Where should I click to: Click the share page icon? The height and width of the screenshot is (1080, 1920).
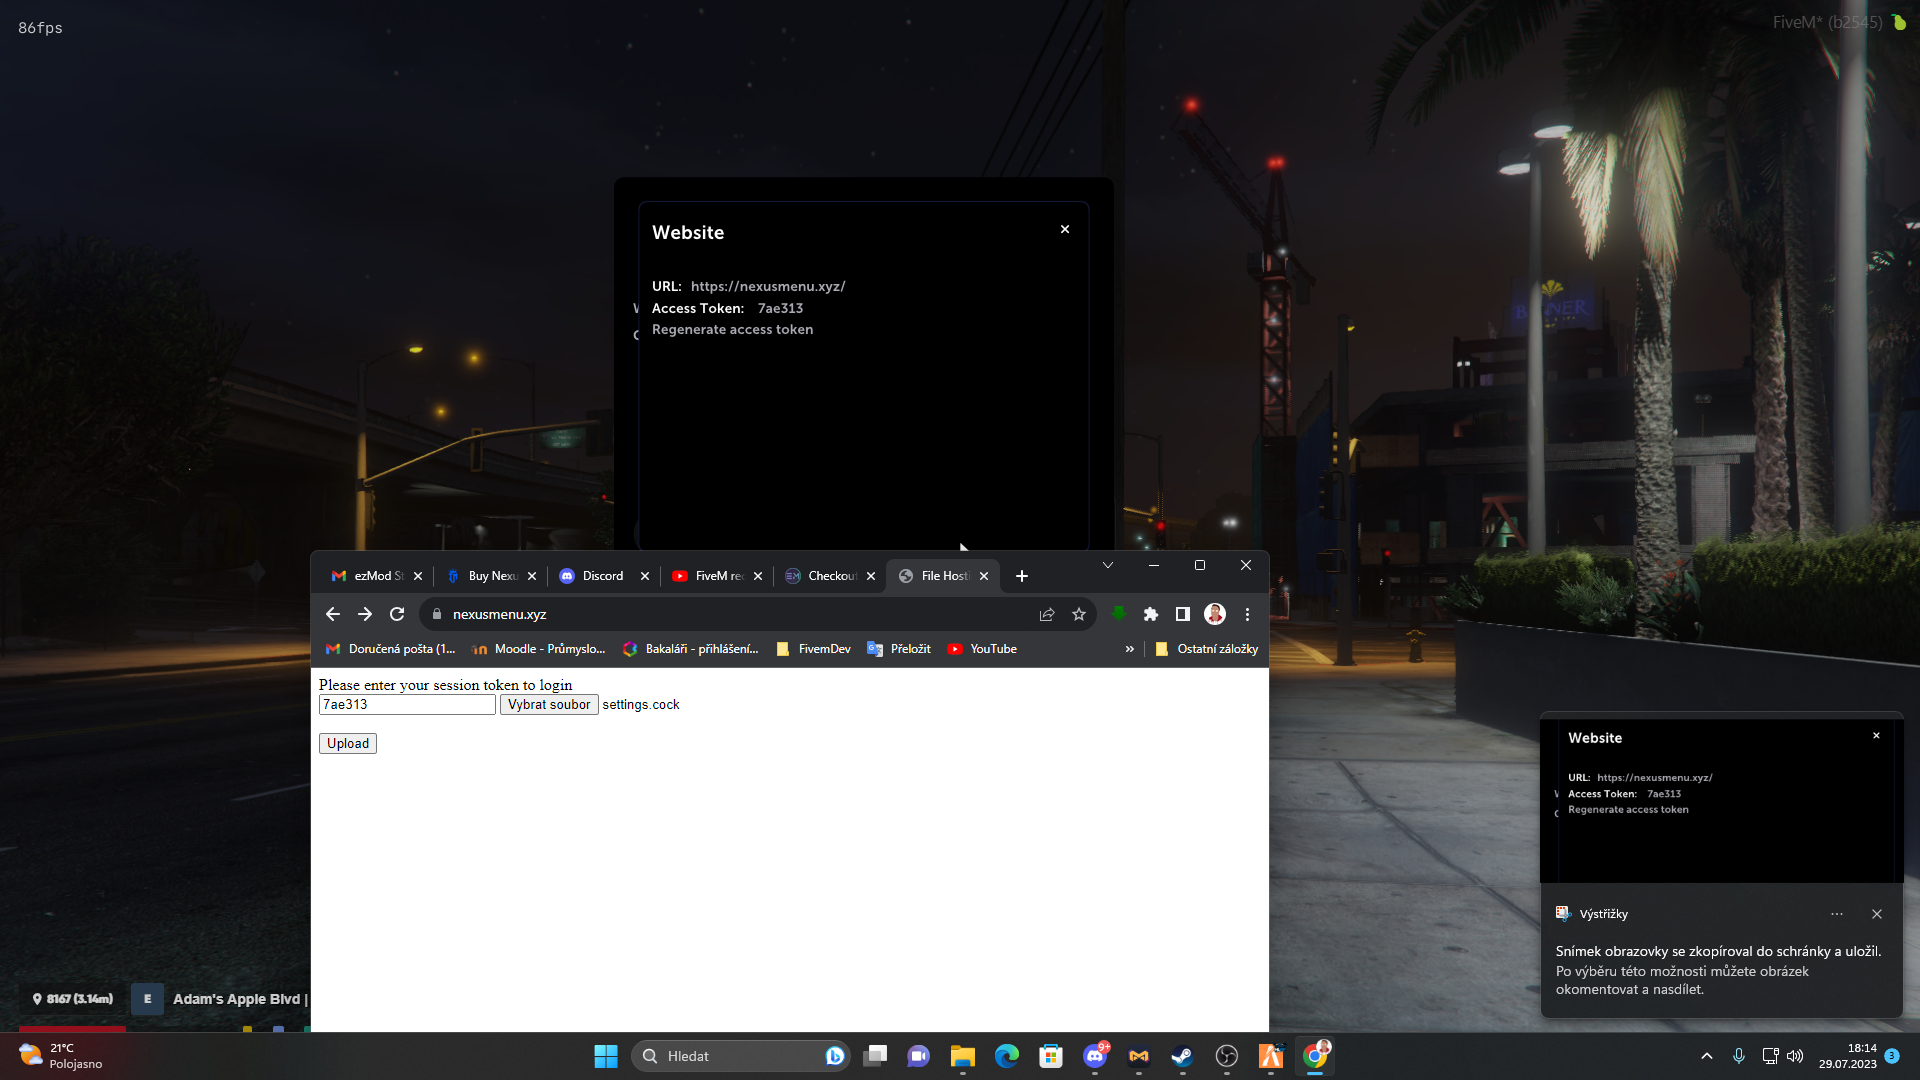pyautogui.click(x=1047, y=614)
